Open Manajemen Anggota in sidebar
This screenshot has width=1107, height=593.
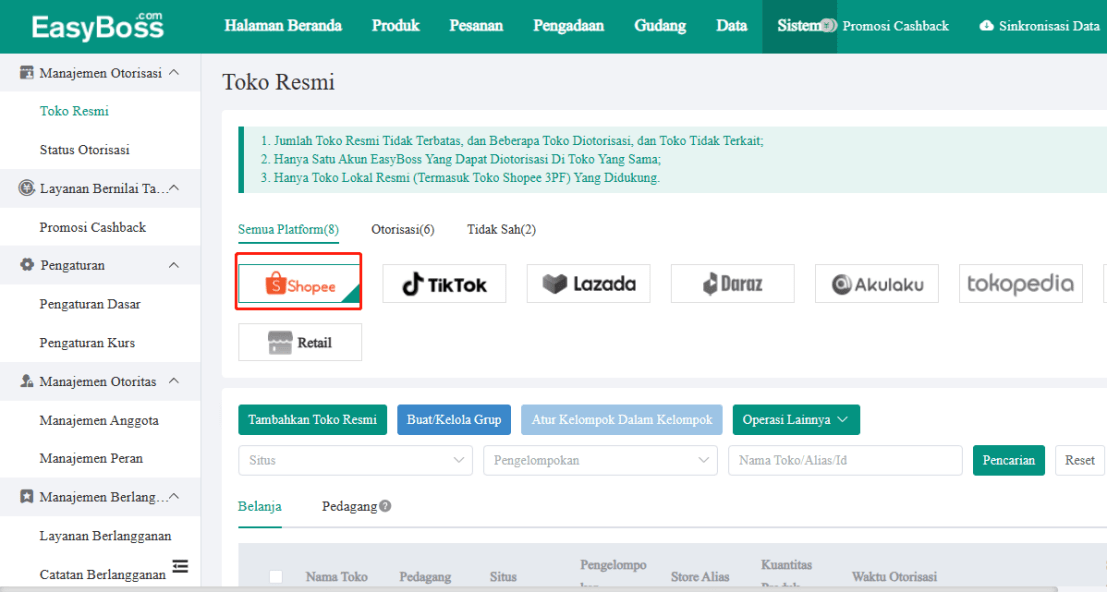pyautogui.click(x=99, y=421)
